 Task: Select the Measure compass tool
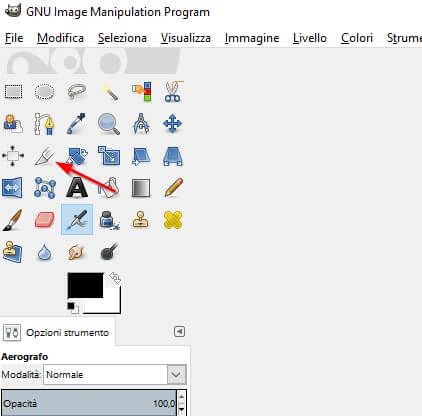(x=141, y=123)
